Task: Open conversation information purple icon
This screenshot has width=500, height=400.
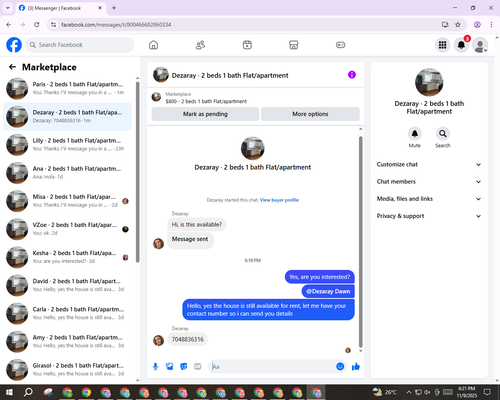Action: (x=352, y=75)
